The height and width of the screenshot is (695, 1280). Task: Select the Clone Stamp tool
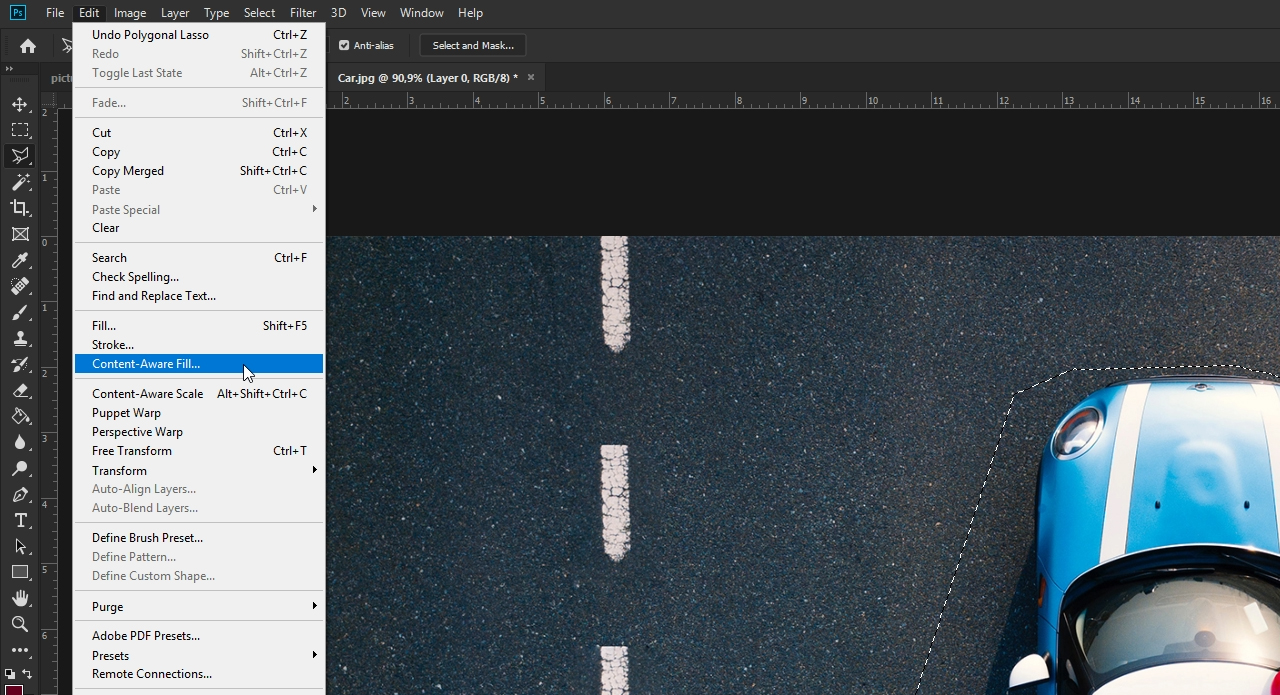click(x=20, y=338)
